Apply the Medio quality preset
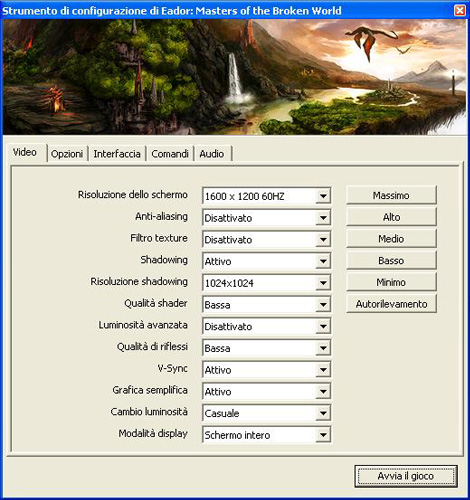Viewport: 470px width, 500px height. [x=391, y=238]
